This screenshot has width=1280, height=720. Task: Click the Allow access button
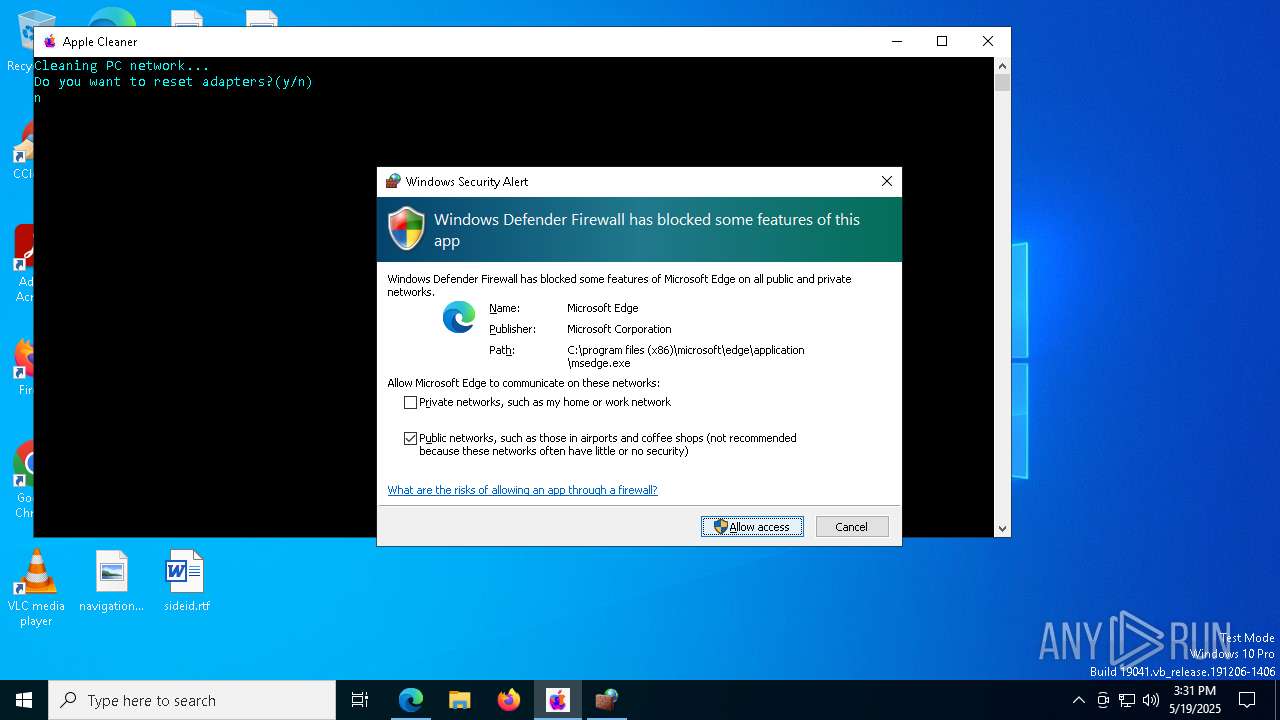point(752,527)
